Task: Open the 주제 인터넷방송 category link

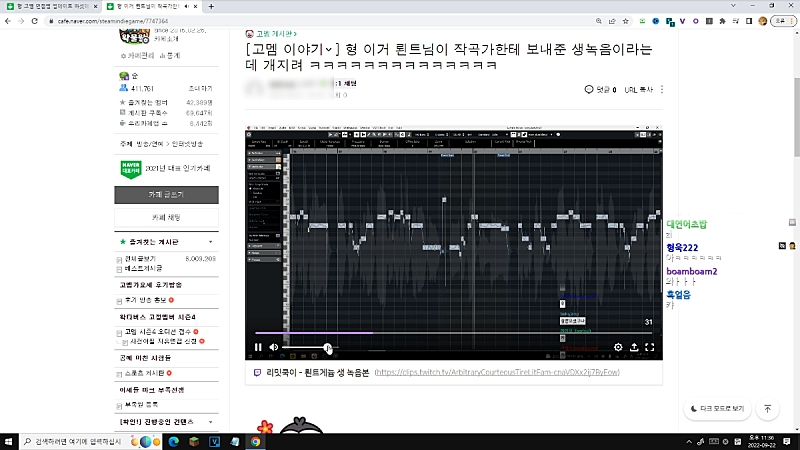Action: click(187, 144)
